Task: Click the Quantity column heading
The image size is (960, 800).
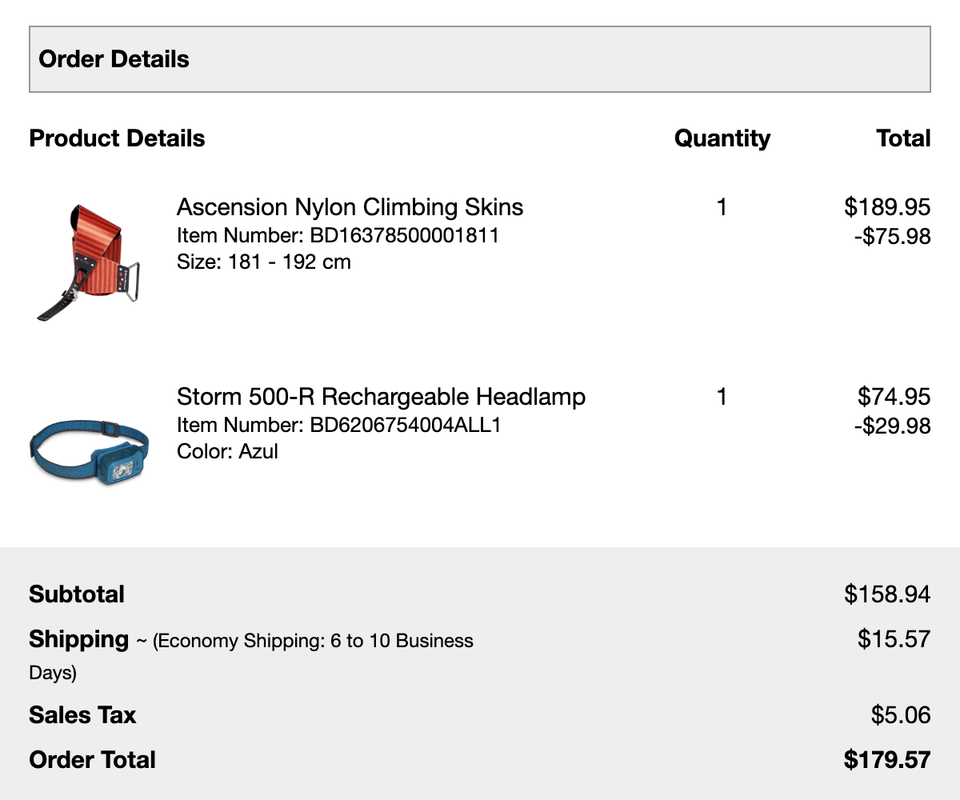Action: [722, 139]
